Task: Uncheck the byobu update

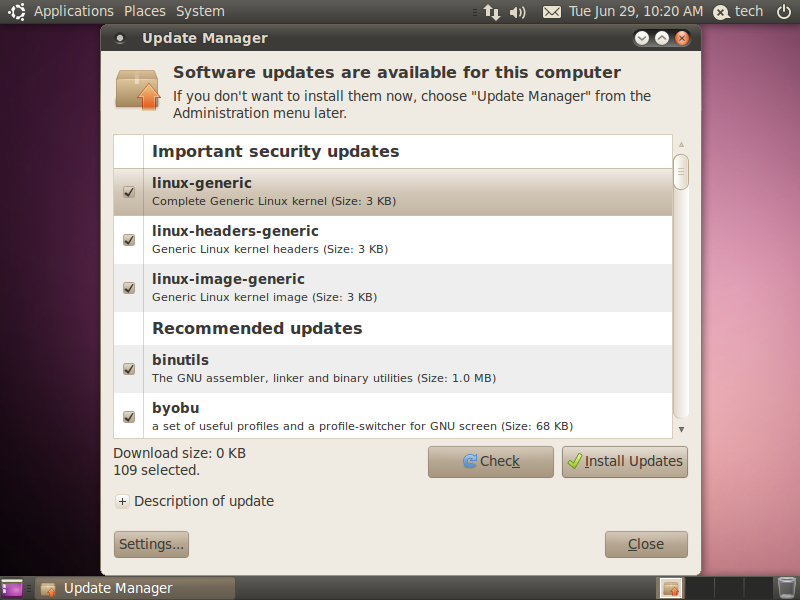Action: (x=129, y=417)
